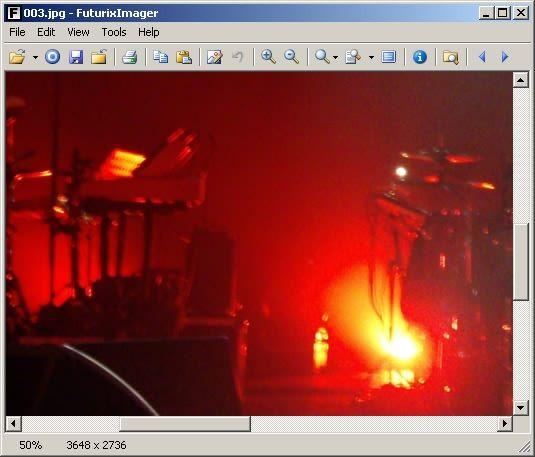The width and height of the screenshot is (535, 457).
Task: Expand the dropdown beside fit options icon
Action: pos(371,57)
